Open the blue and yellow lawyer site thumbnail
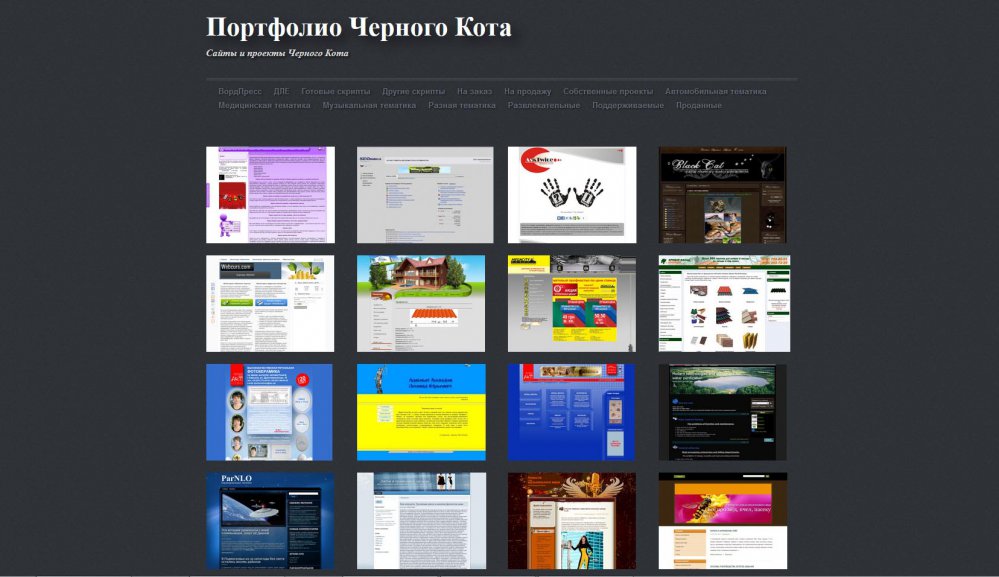This screenshot has width=999, height=577. tap(421, 412)
